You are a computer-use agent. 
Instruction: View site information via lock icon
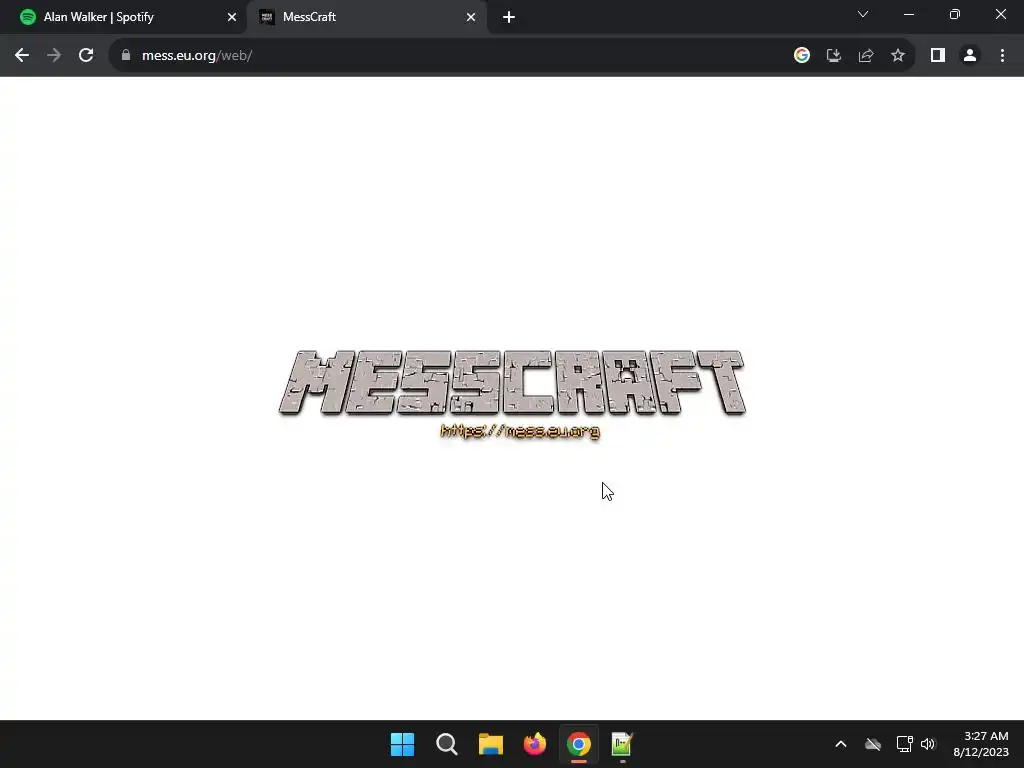[x=126, y=56]
